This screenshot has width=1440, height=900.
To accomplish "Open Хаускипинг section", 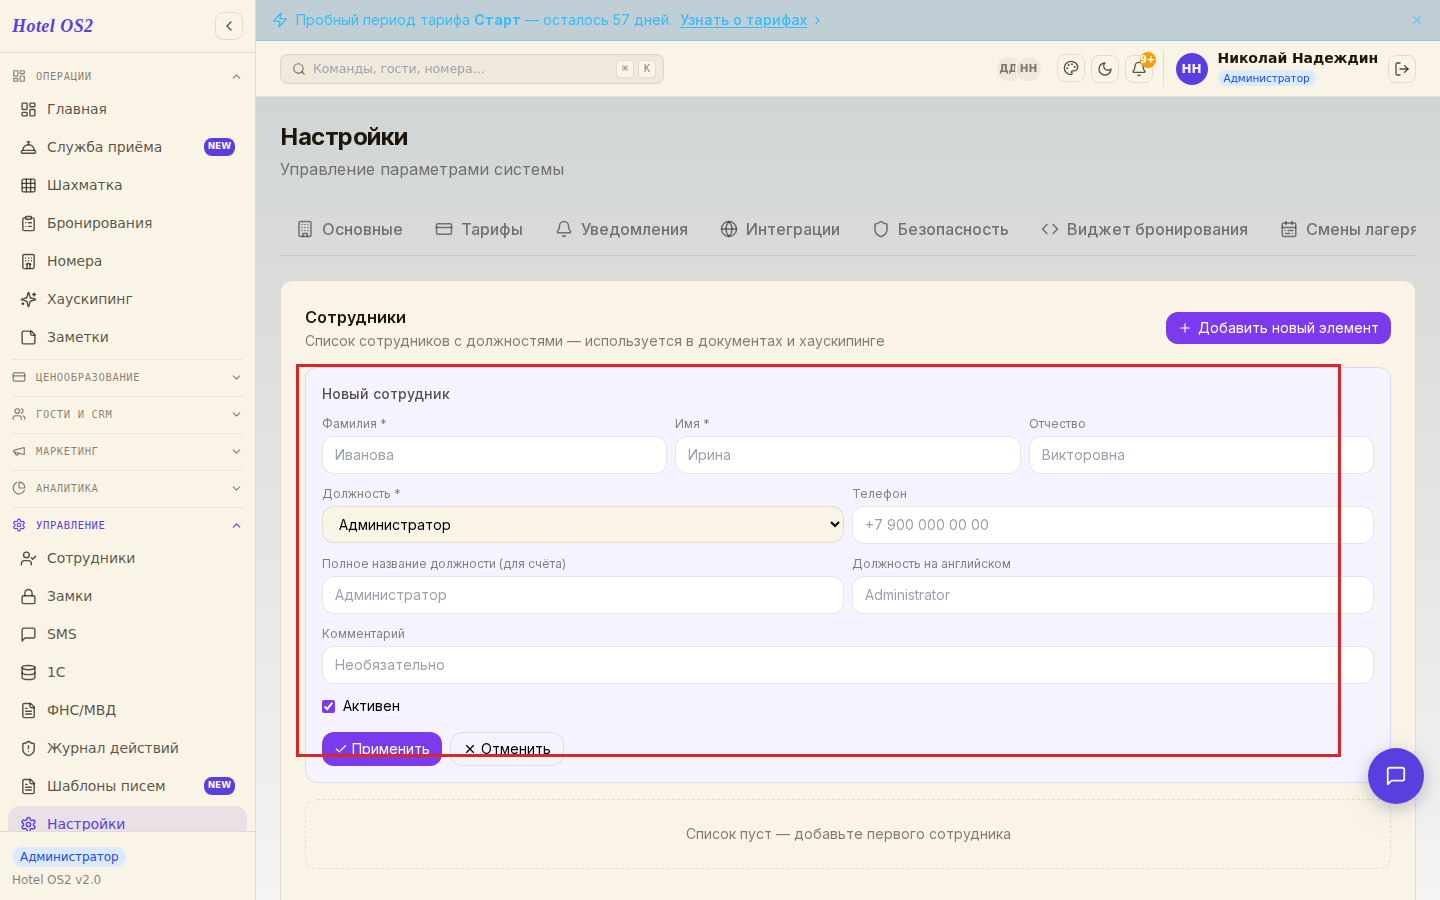I will 126,299.
